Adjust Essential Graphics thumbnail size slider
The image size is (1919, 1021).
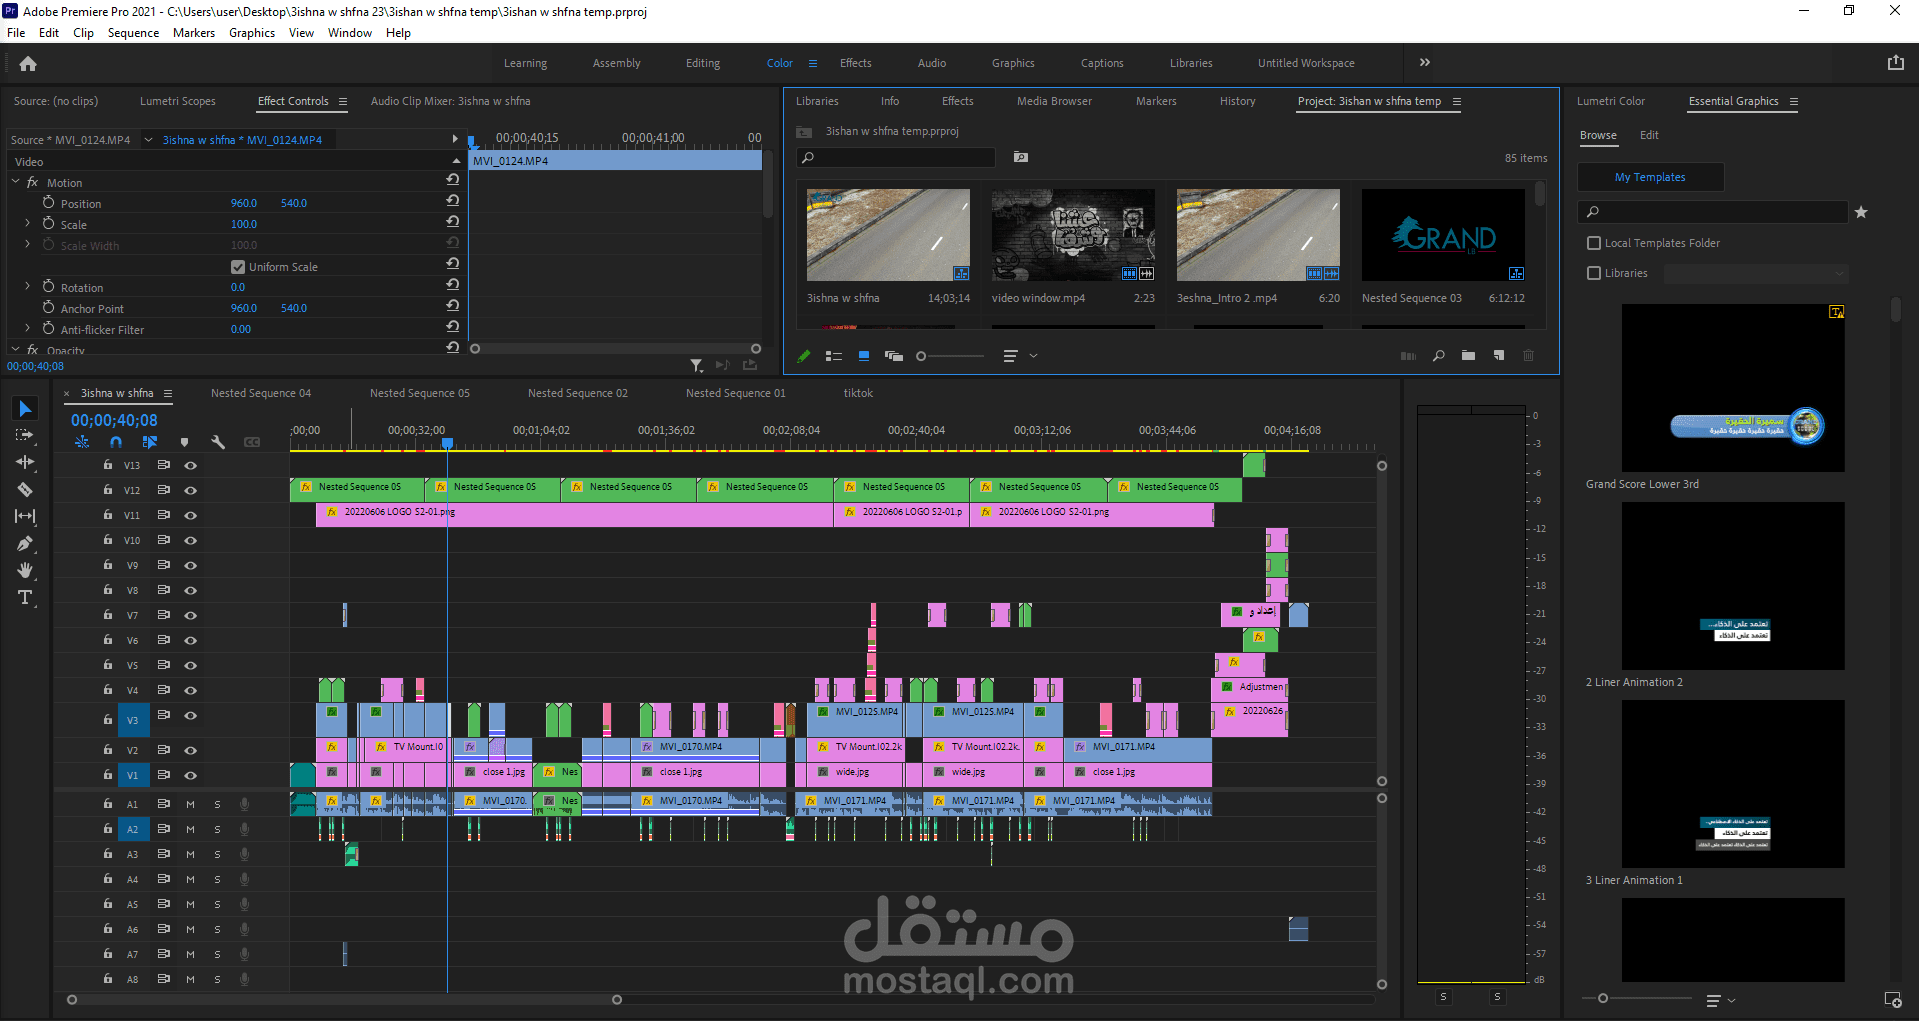pos(1603,998)
